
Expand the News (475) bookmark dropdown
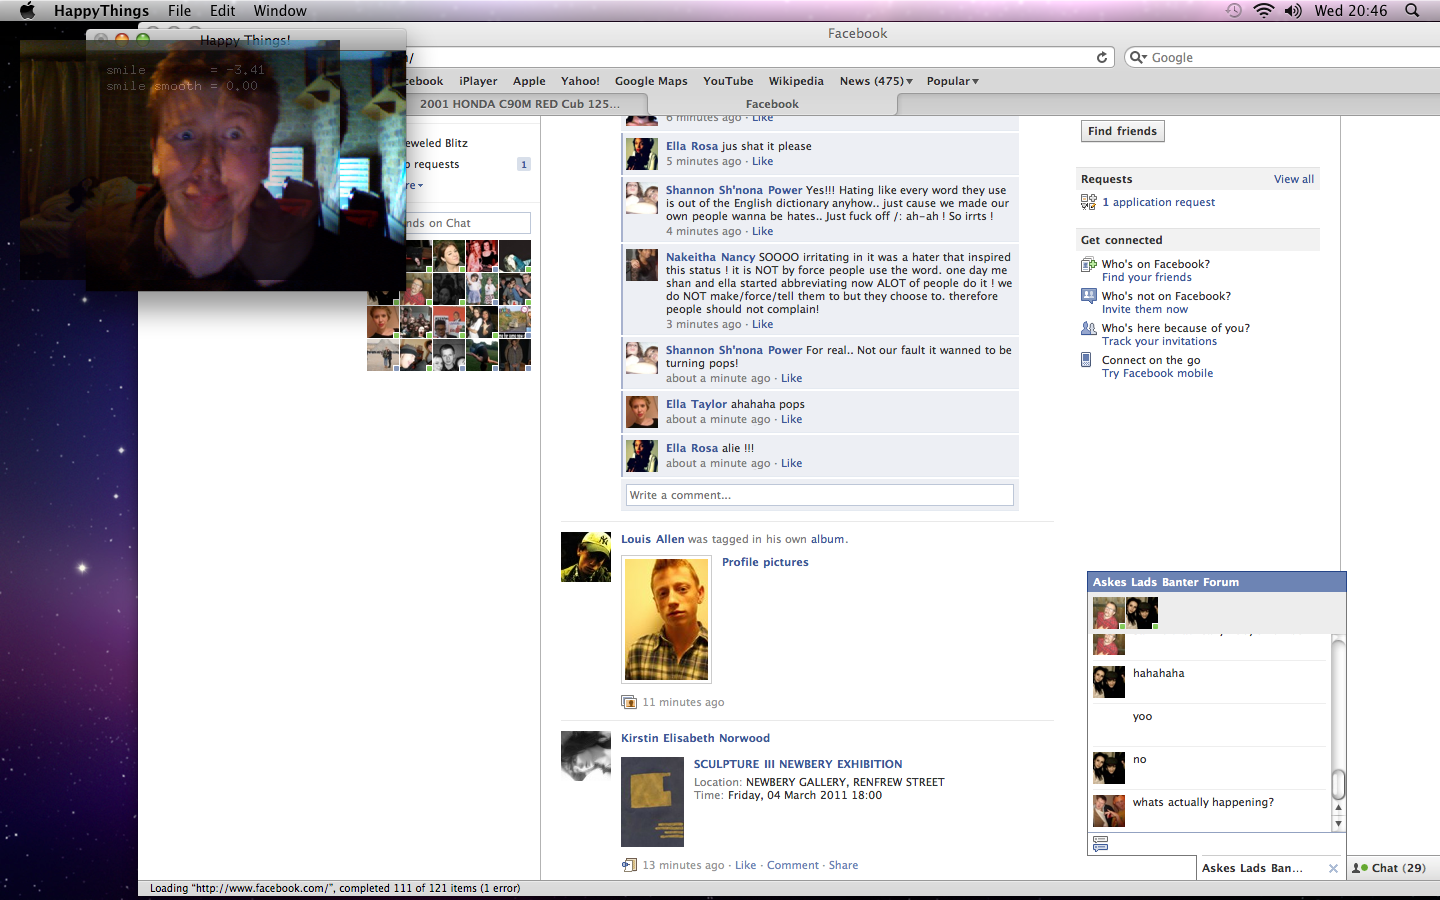pos(876,81)
